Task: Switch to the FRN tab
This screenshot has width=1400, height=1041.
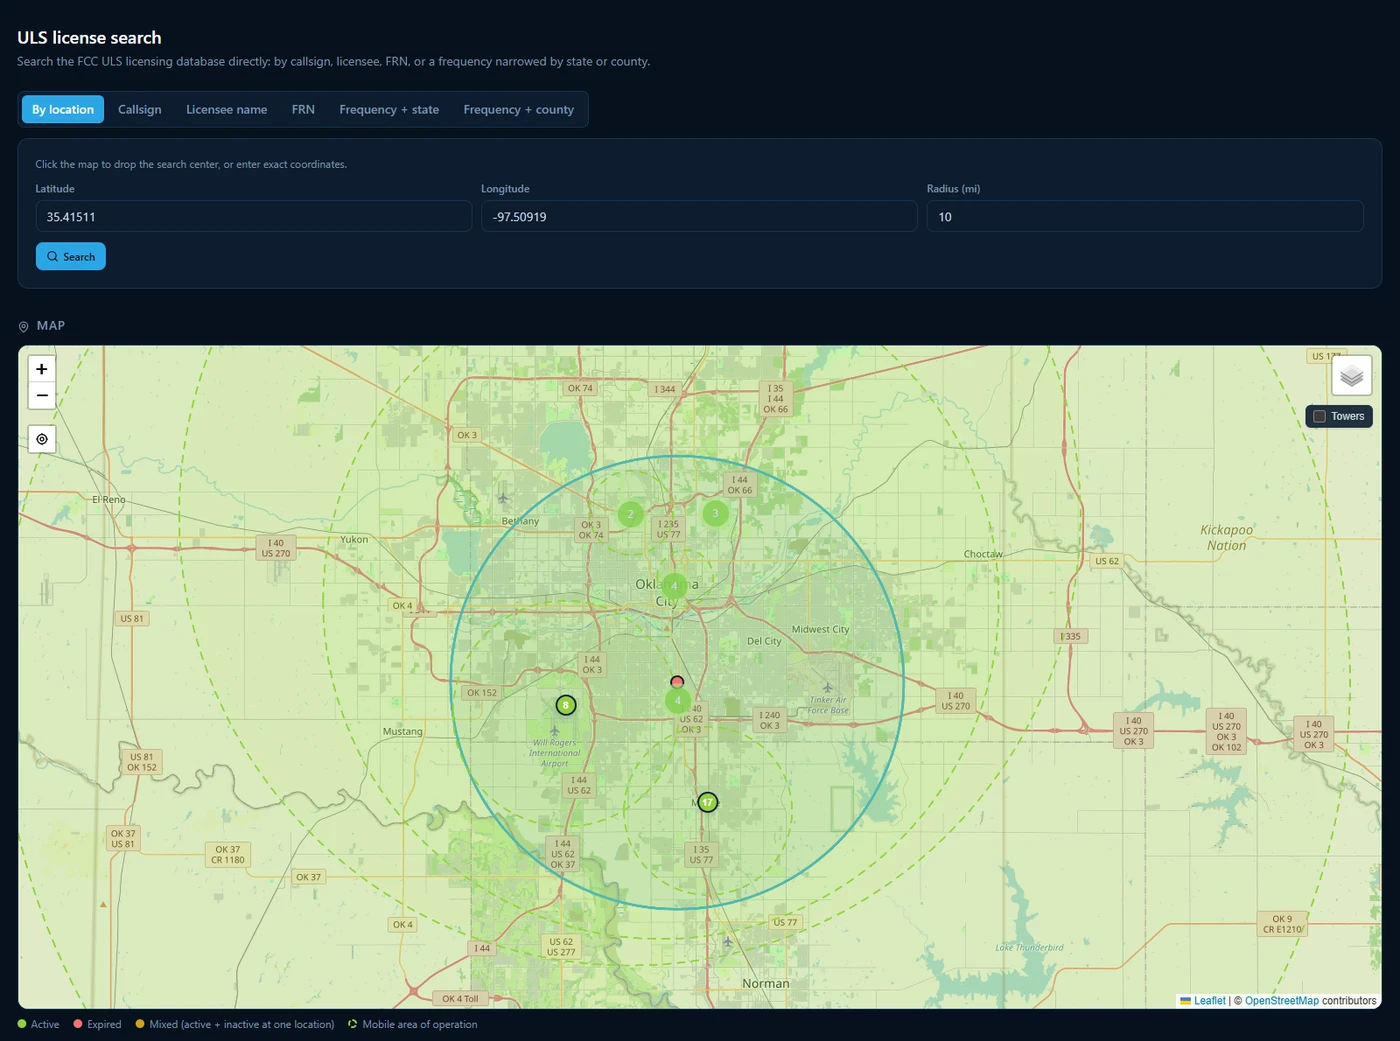Action: [303, 109]
